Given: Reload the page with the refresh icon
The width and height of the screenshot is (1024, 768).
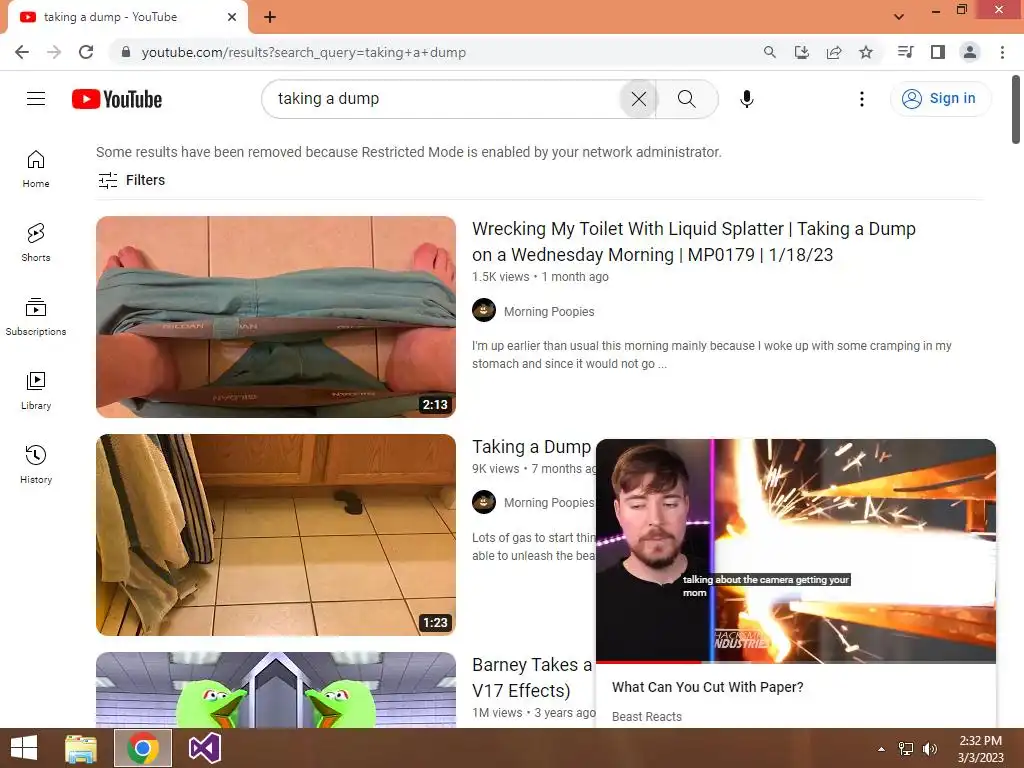Looking at the screenshot, I should pos(86,52).
